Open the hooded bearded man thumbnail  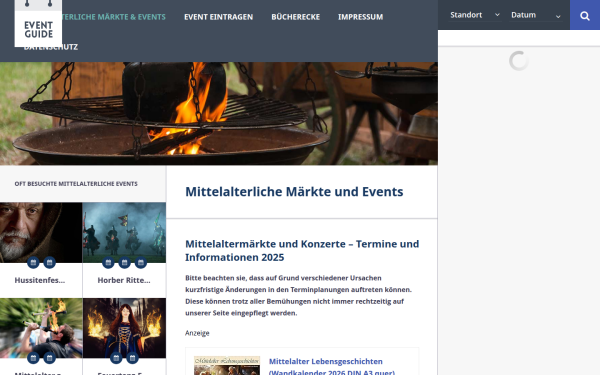click(41, 232)
